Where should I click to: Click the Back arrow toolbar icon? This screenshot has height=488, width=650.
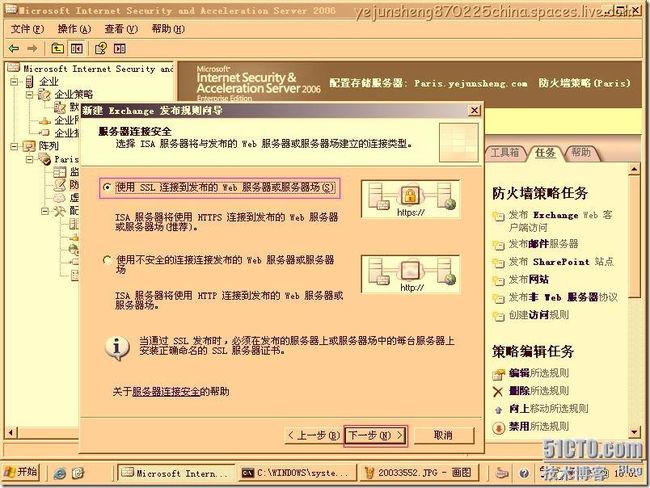pyautogui.click(x=14, y=49)
